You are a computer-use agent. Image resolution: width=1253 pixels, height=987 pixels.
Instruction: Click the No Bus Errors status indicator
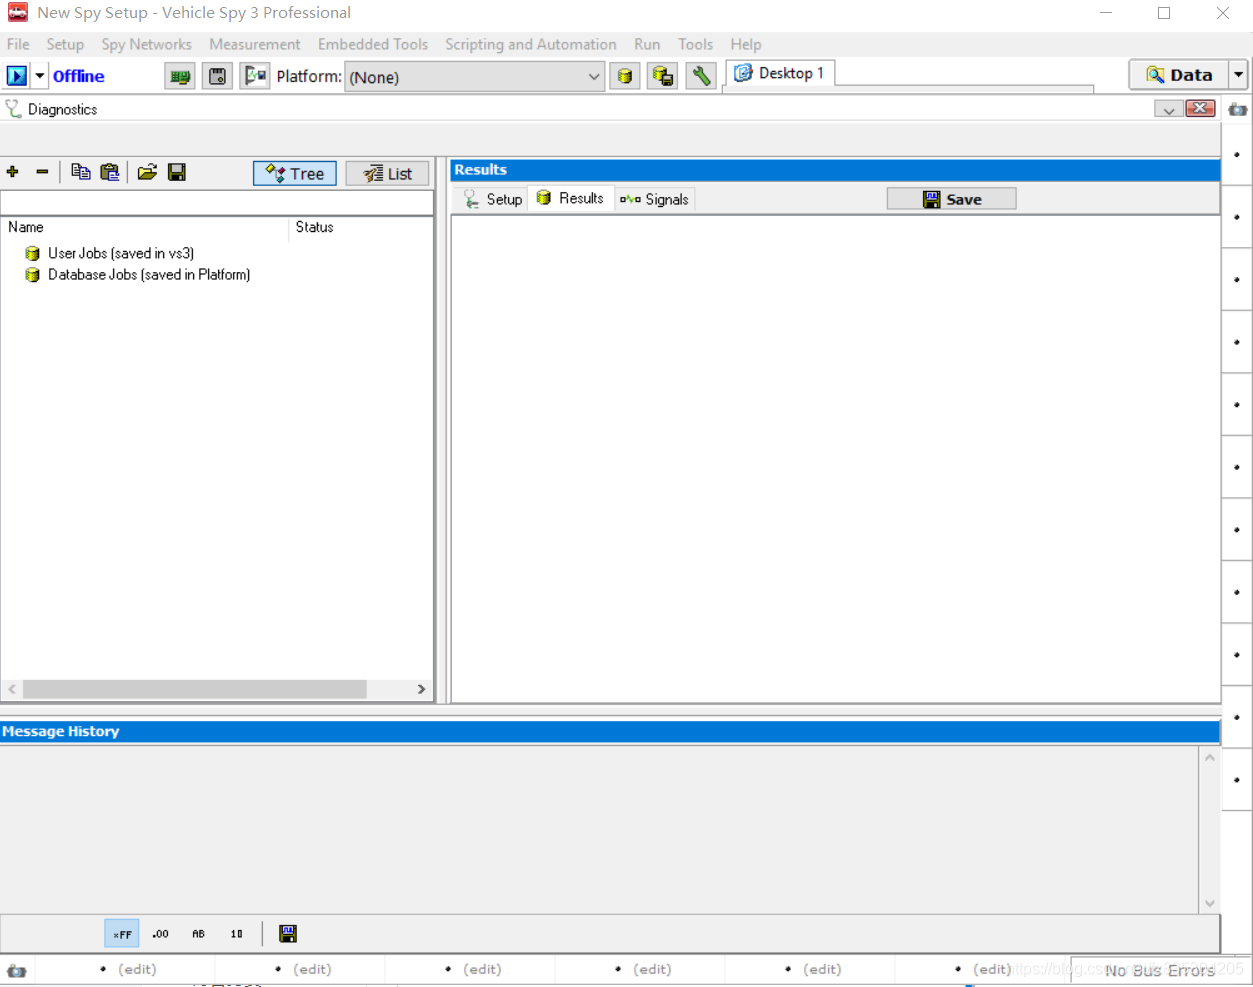(1160, 970)
